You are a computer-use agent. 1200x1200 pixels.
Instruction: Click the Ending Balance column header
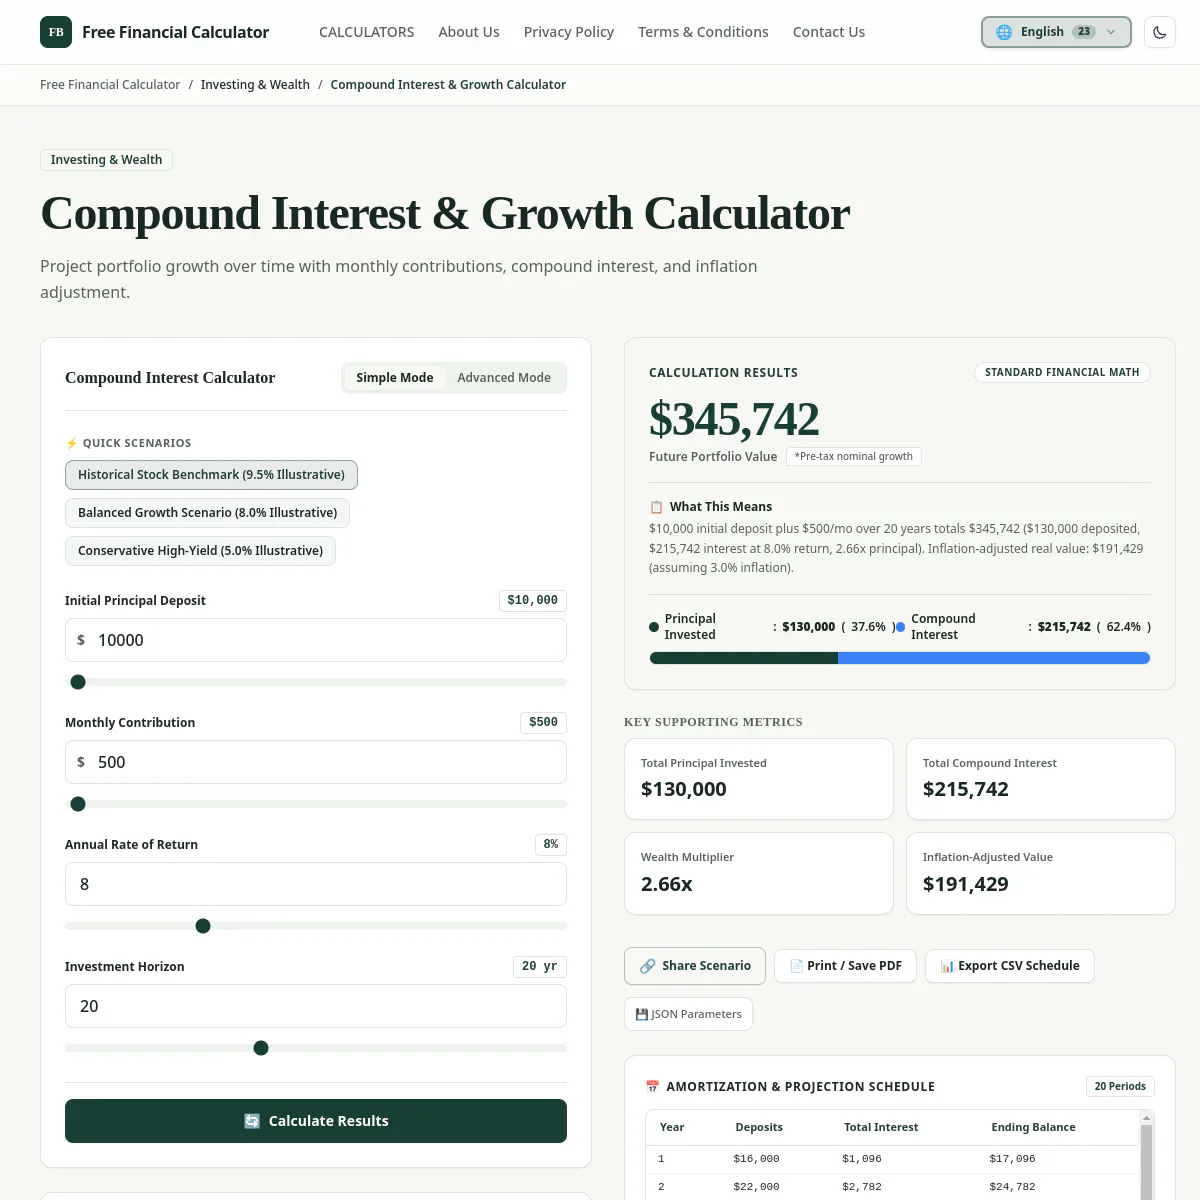click(x=1033, y=1127)
